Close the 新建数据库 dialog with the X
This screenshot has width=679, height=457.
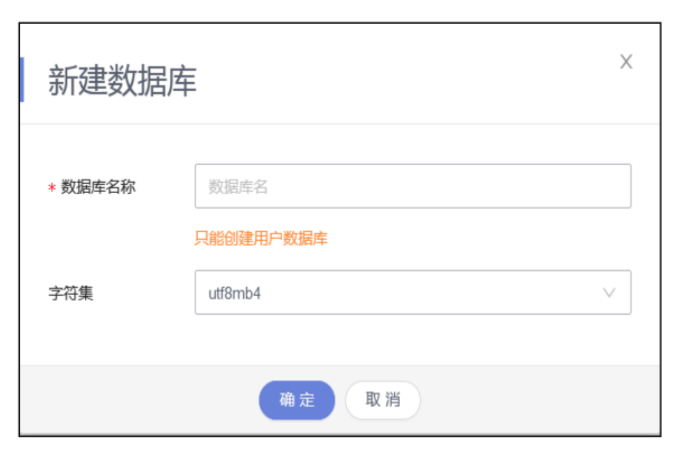(626, 62)
